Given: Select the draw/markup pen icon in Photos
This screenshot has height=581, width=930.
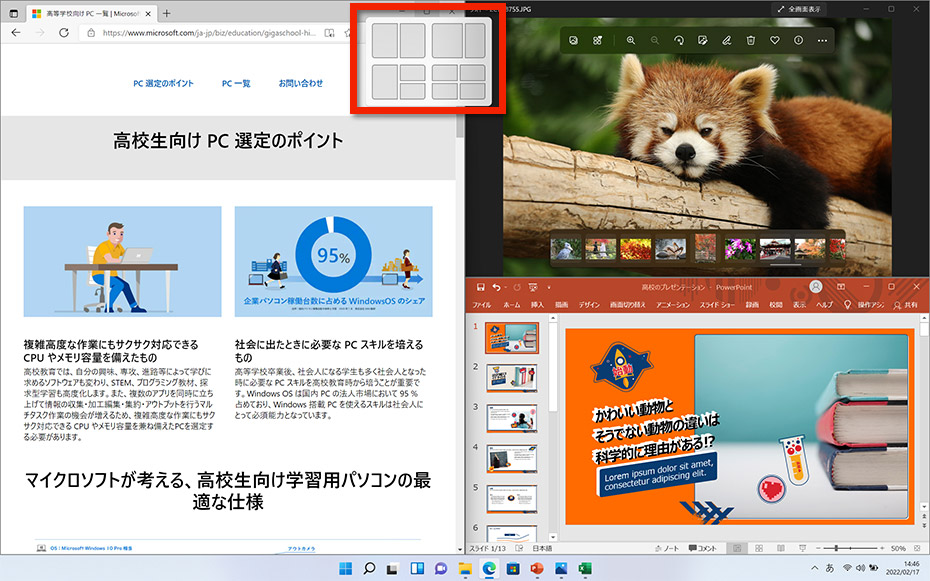Looking at the screenshot, I should tap(727, 40).
